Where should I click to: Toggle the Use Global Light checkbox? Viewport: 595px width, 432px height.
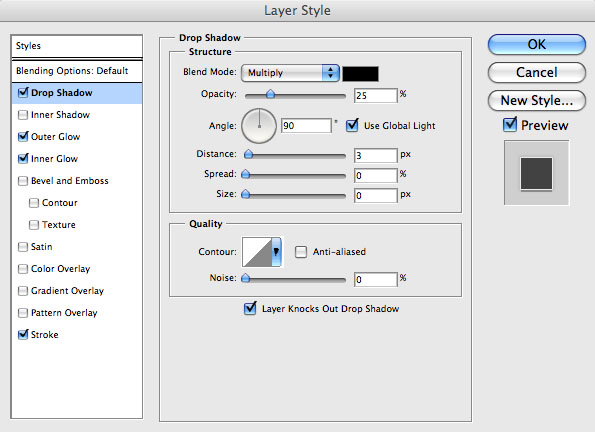(x=352, y=125)
